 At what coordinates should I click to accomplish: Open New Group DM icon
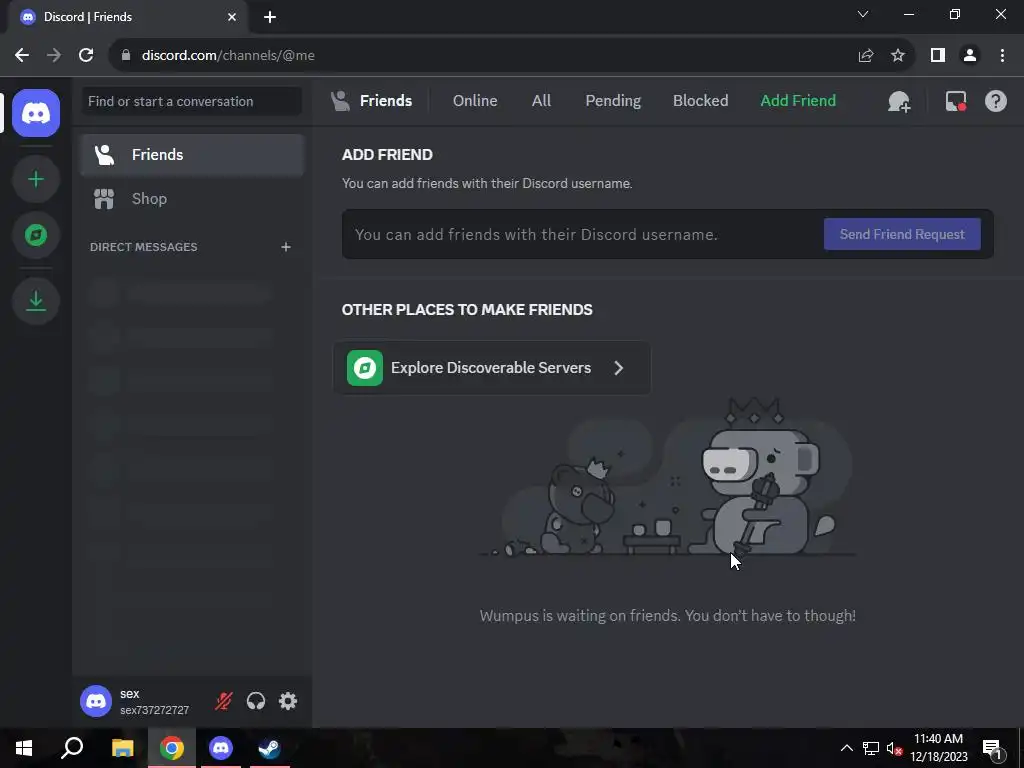click(899, 101)
